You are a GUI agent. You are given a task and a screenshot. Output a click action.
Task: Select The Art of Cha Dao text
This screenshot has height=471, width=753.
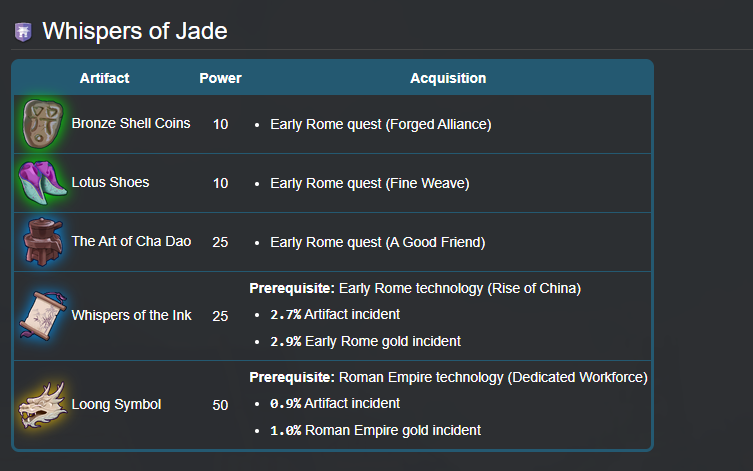pos(131,242)
